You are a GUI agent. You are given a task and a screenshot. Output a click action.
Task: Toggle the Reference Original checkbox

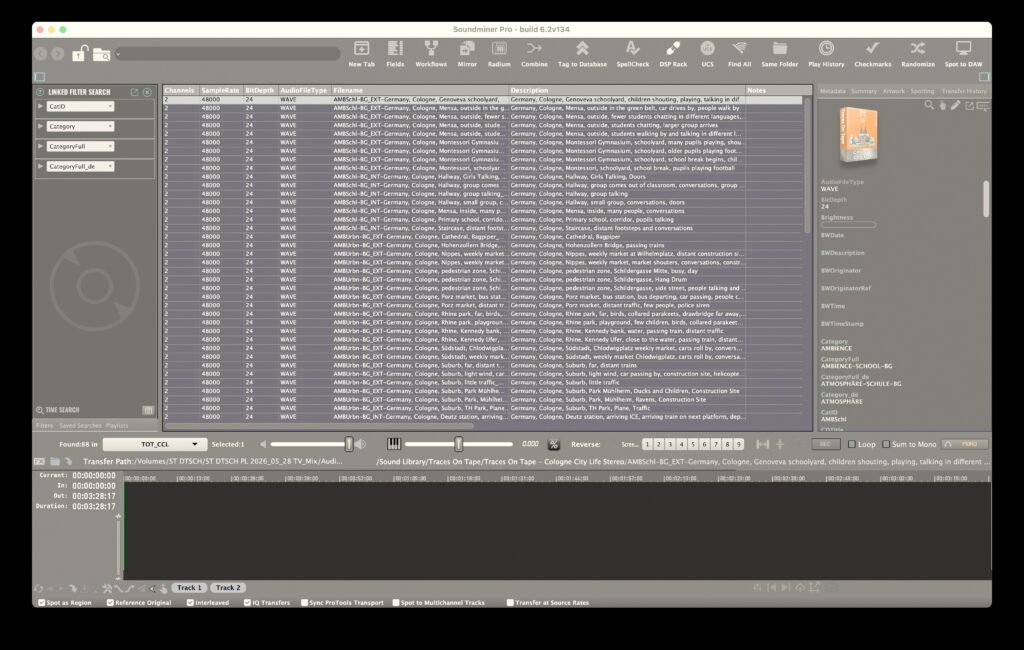(x=110, y=603)
